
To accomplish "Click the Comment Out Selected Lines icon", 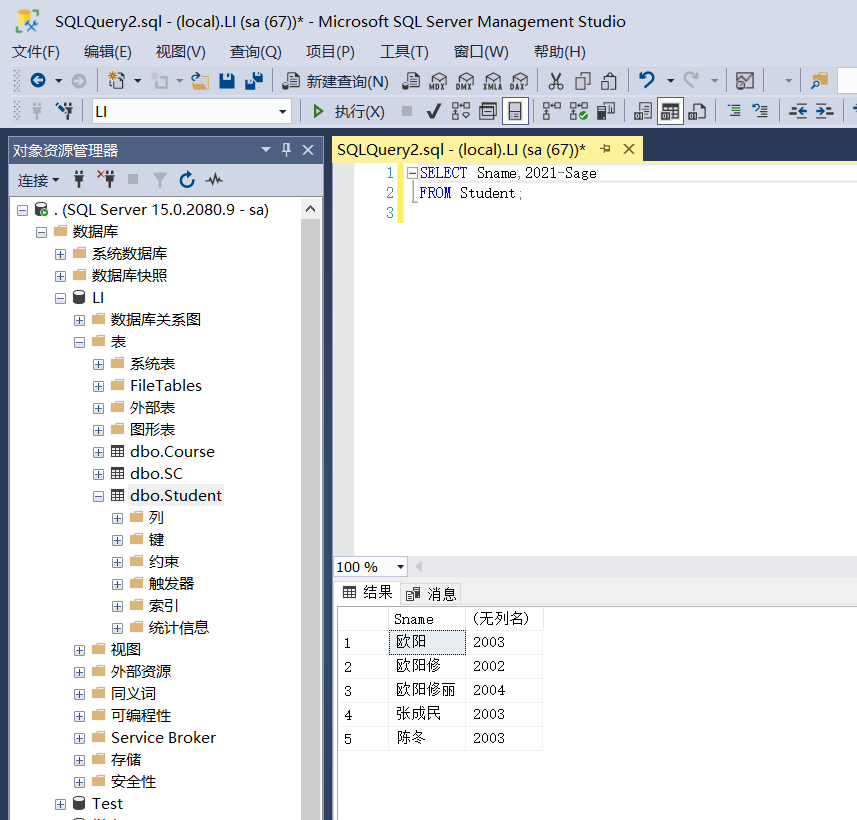I will (734, 112).
